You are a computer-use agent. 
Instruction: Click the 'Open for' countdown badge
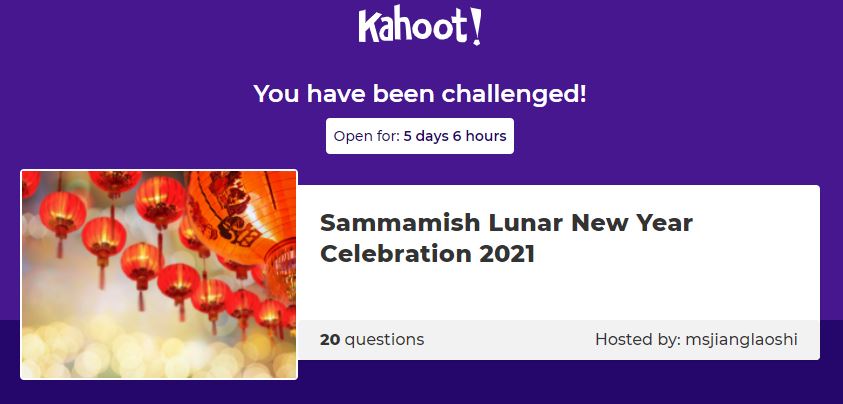point(420,136)
